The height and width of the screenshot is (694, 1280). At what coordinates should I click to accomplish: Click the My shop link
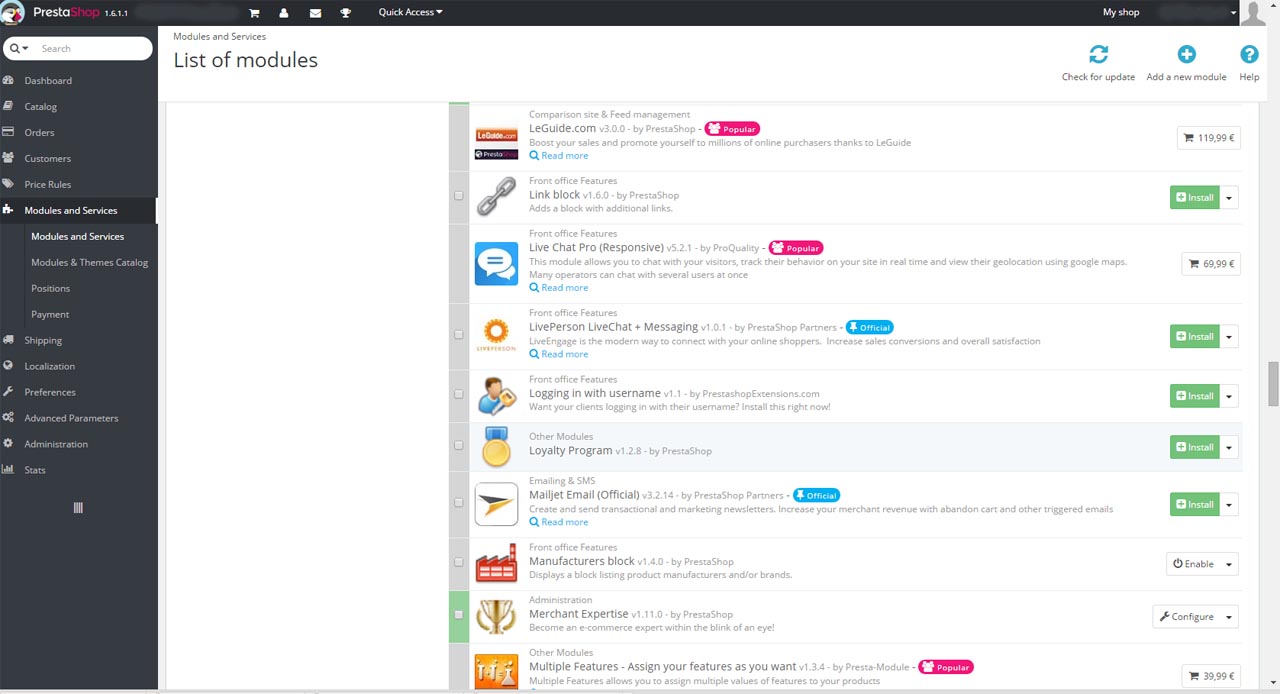pos(1121,12)
